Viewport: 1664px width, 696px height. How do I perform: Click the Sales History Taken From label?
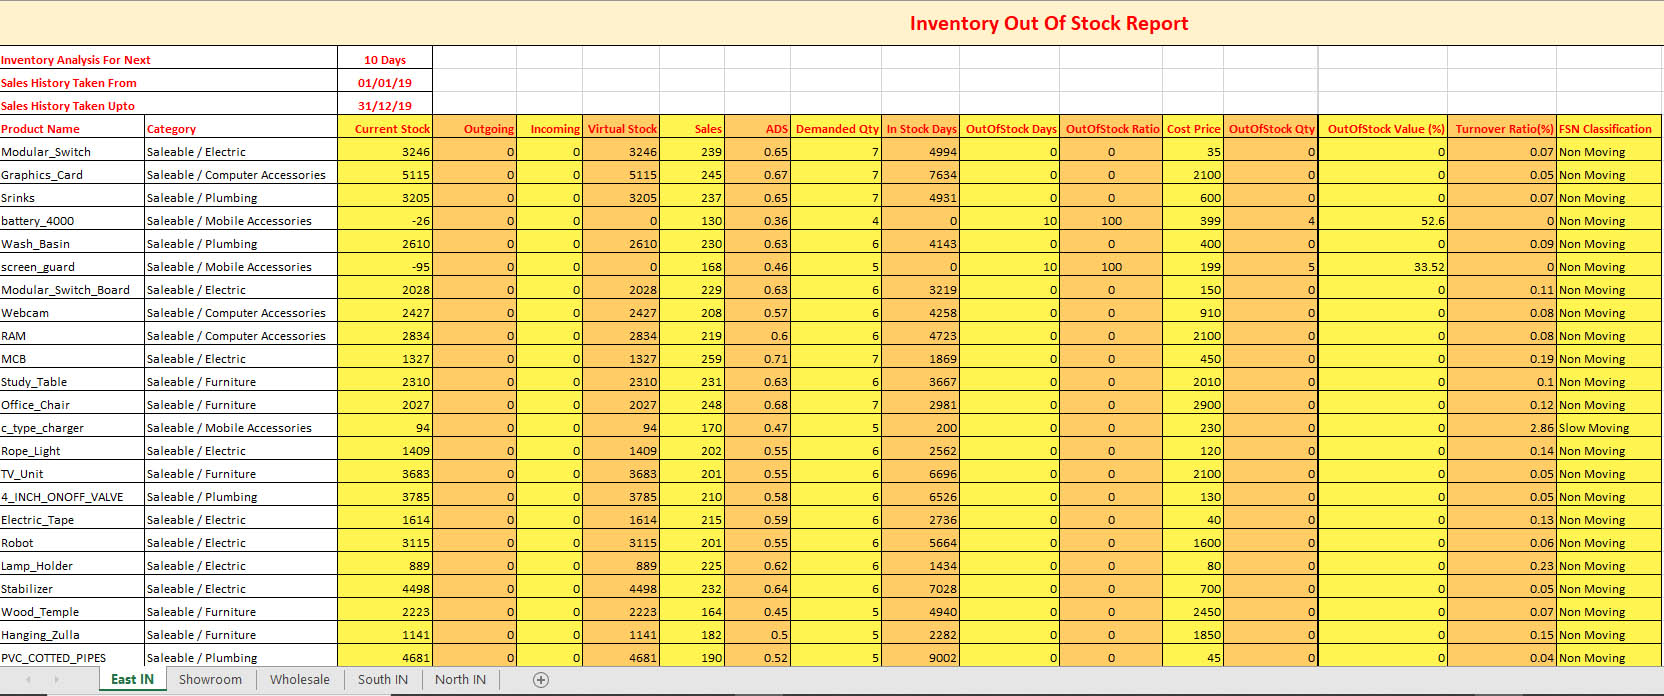(69, 83)
